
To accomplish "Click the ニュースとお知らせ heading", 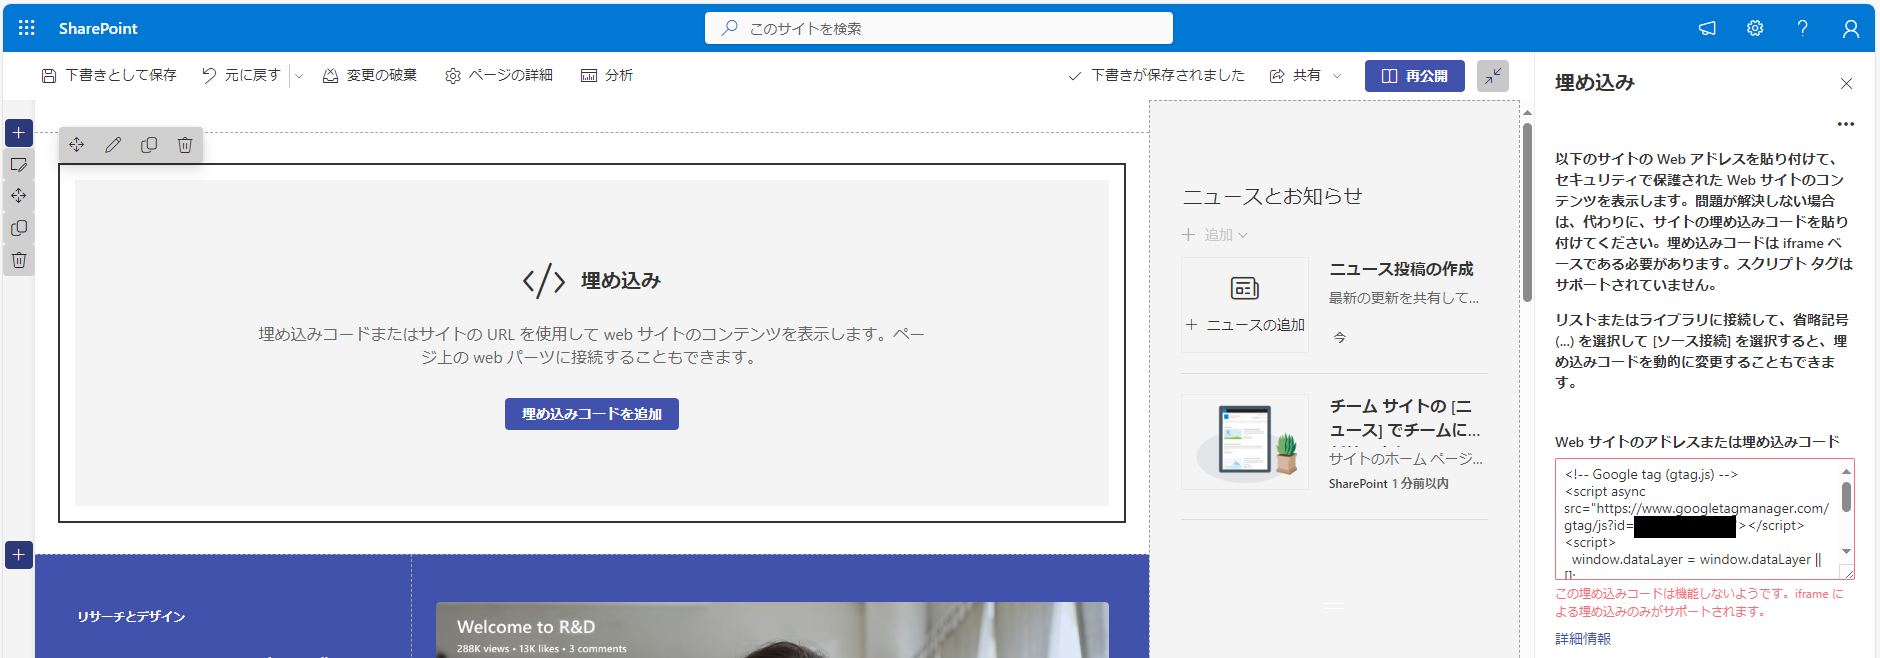I will point(1272,196).
